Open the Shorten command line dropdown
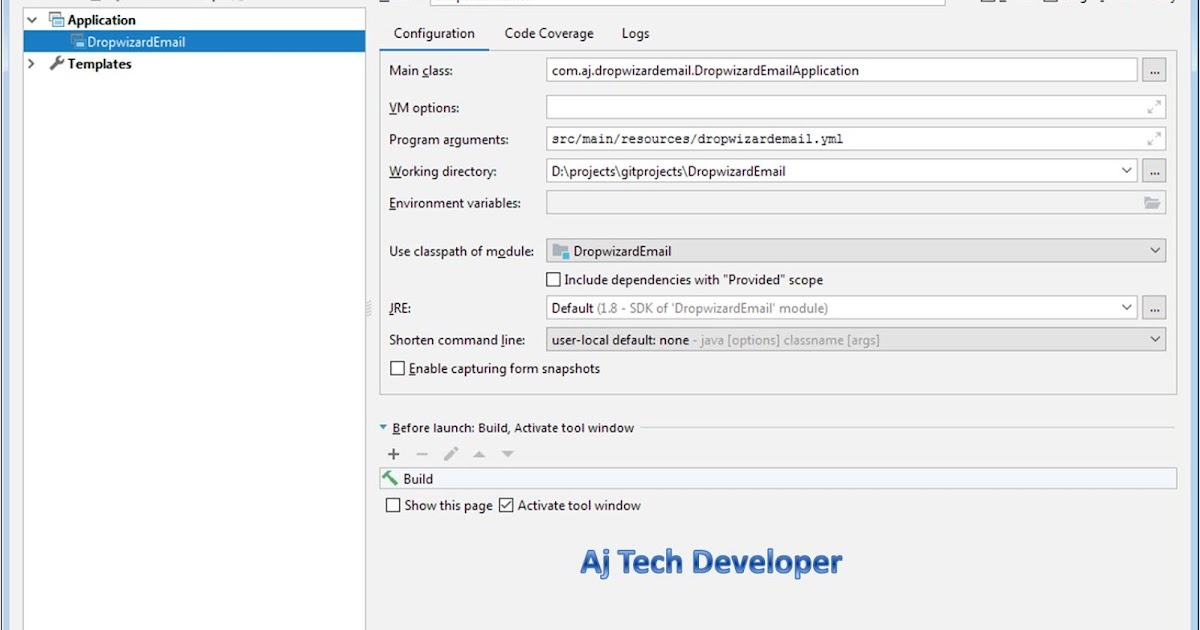The height and width of the screenshot is (630, 1200). pyautogui.click(x=1155, y=339)
